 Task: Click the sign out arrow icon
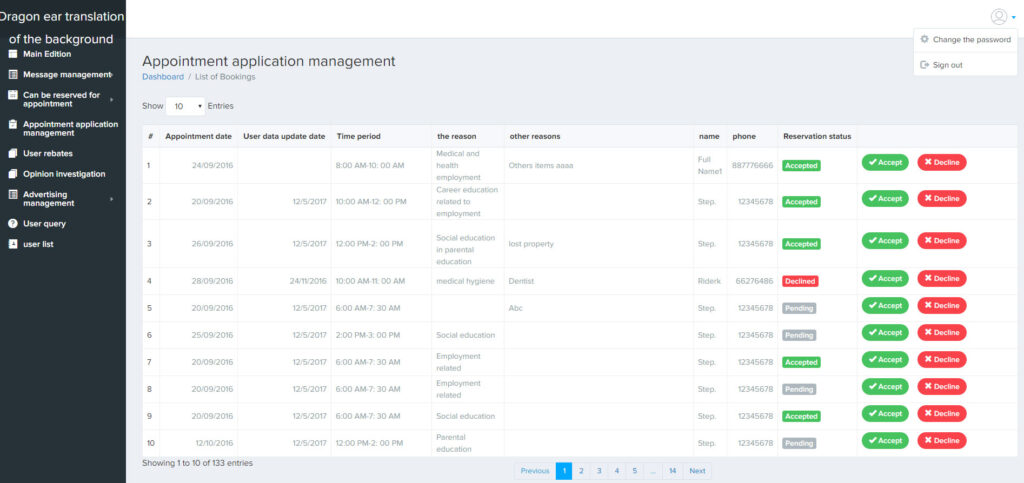click(924, 65)
